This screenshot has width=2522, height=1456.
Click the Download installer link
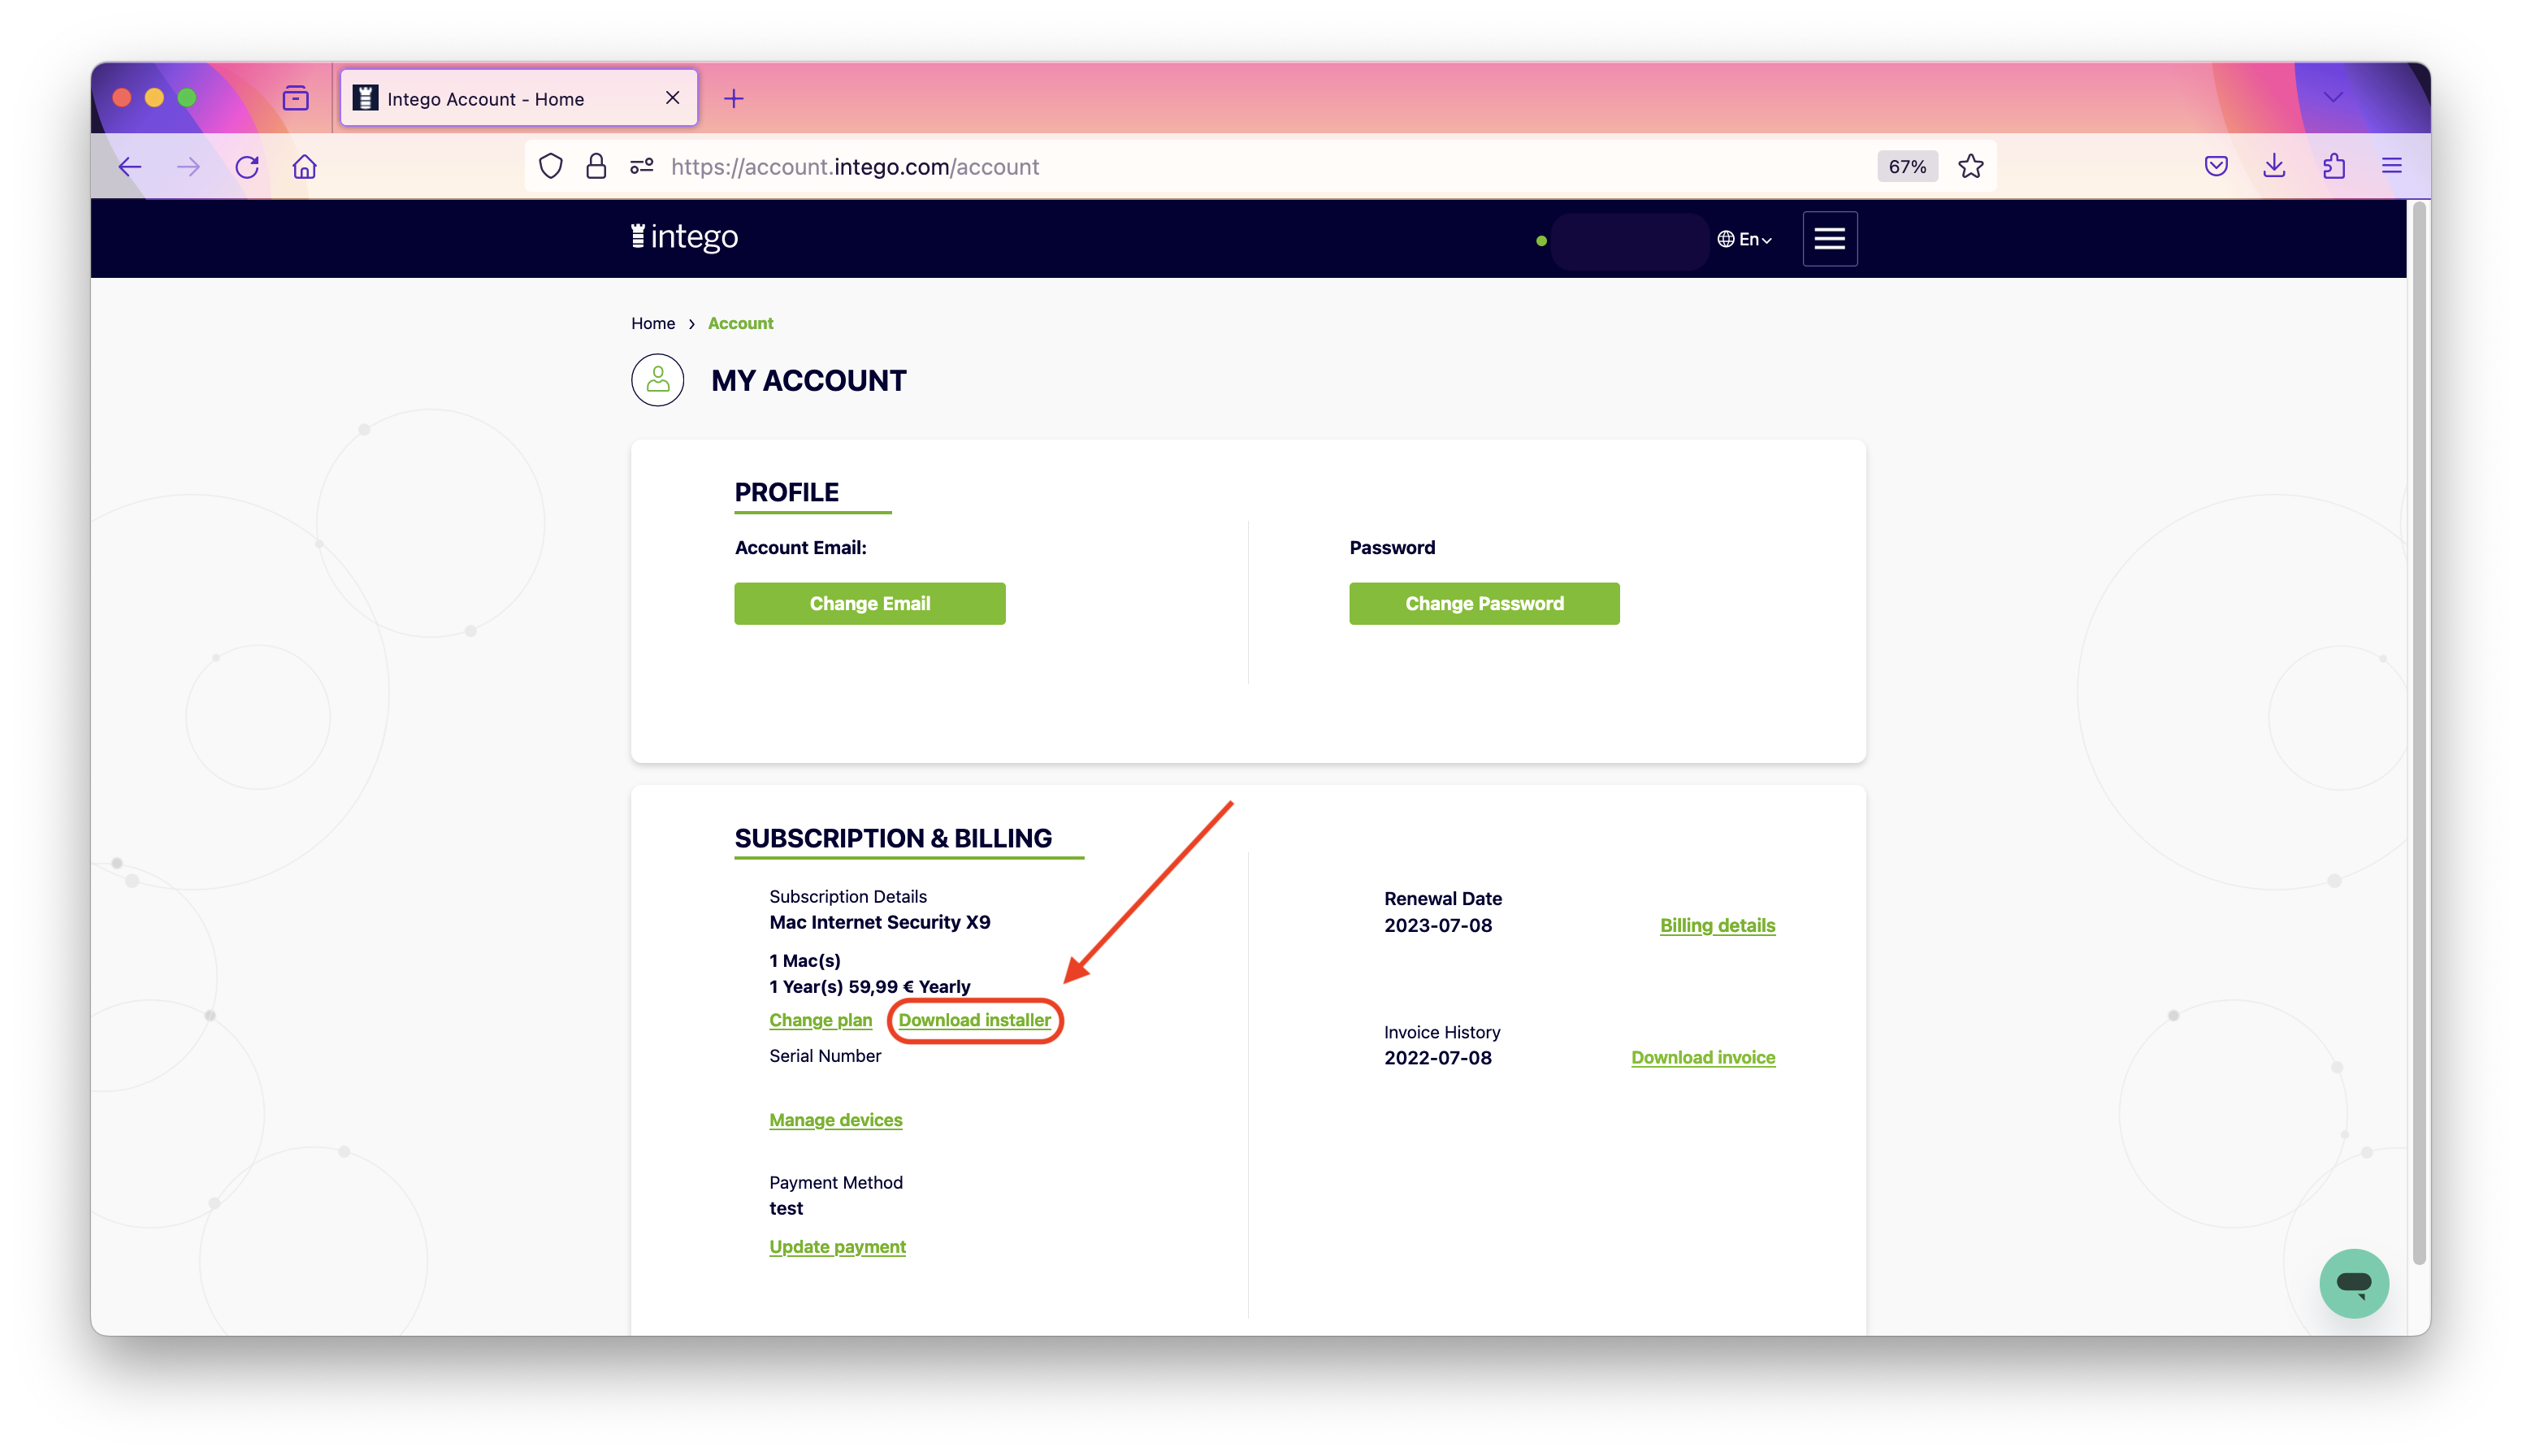point(975,1020)
